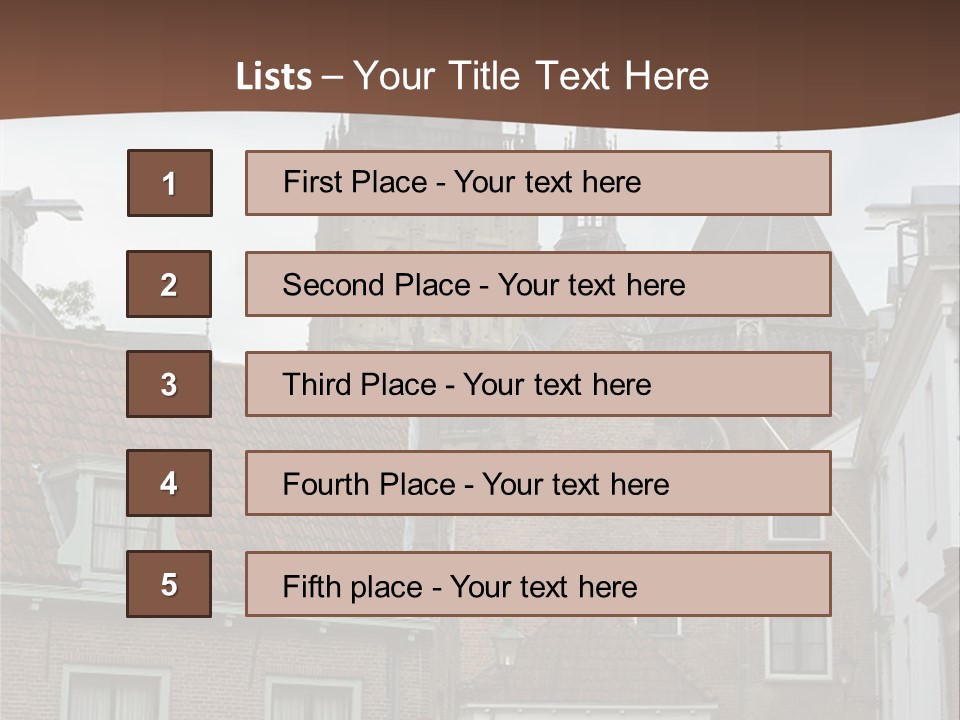Select the slide title text
This screenshot has height=720, width=960.
pyautogui.click(x=472, y=76)
